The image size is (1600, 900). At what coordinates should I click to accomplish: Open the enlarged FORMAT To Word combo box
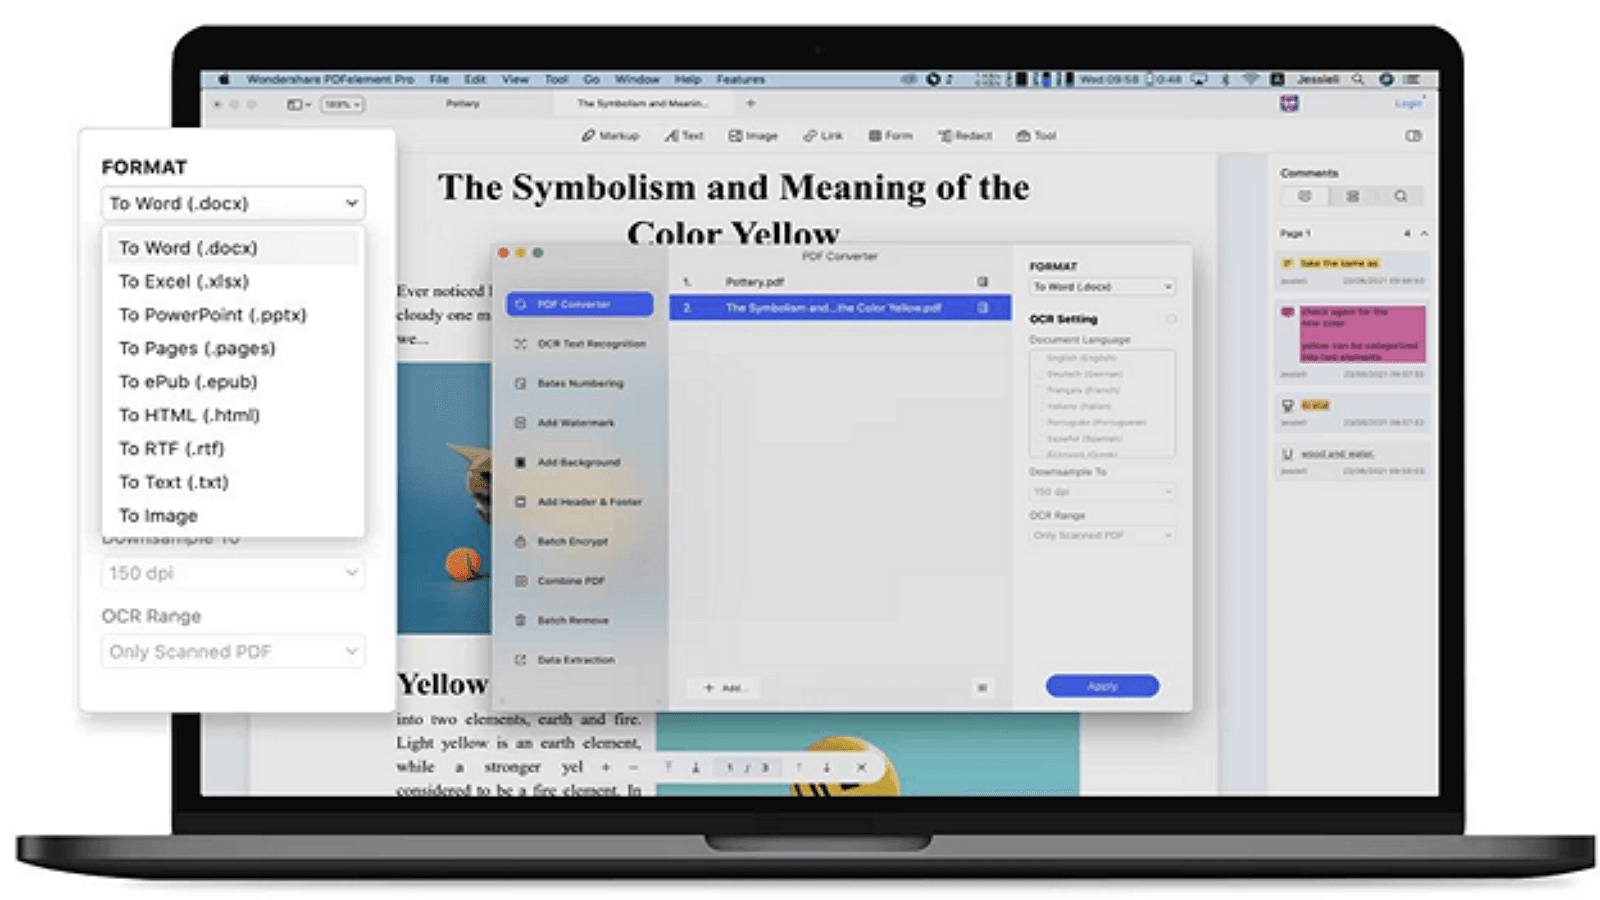click(x=233, y=203)
